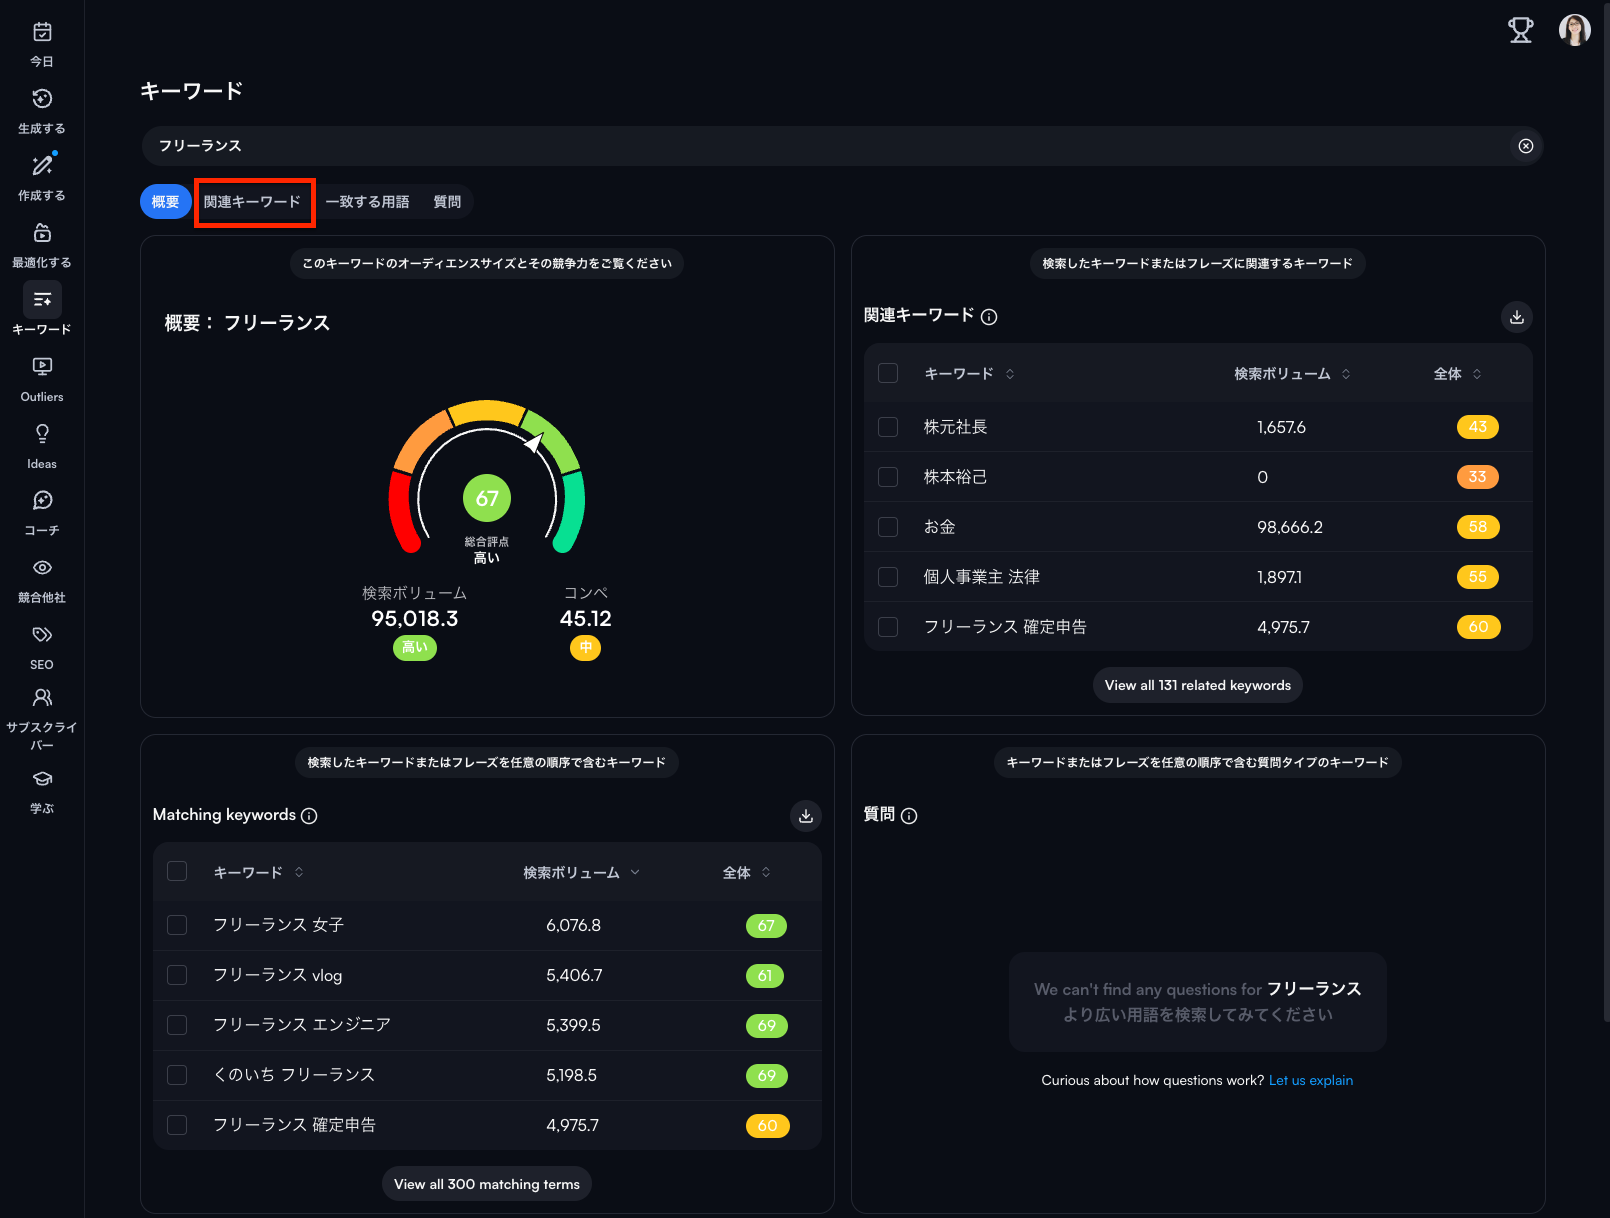
Task: Click the お金 keyword text
Action: click(x=939, y=527)
